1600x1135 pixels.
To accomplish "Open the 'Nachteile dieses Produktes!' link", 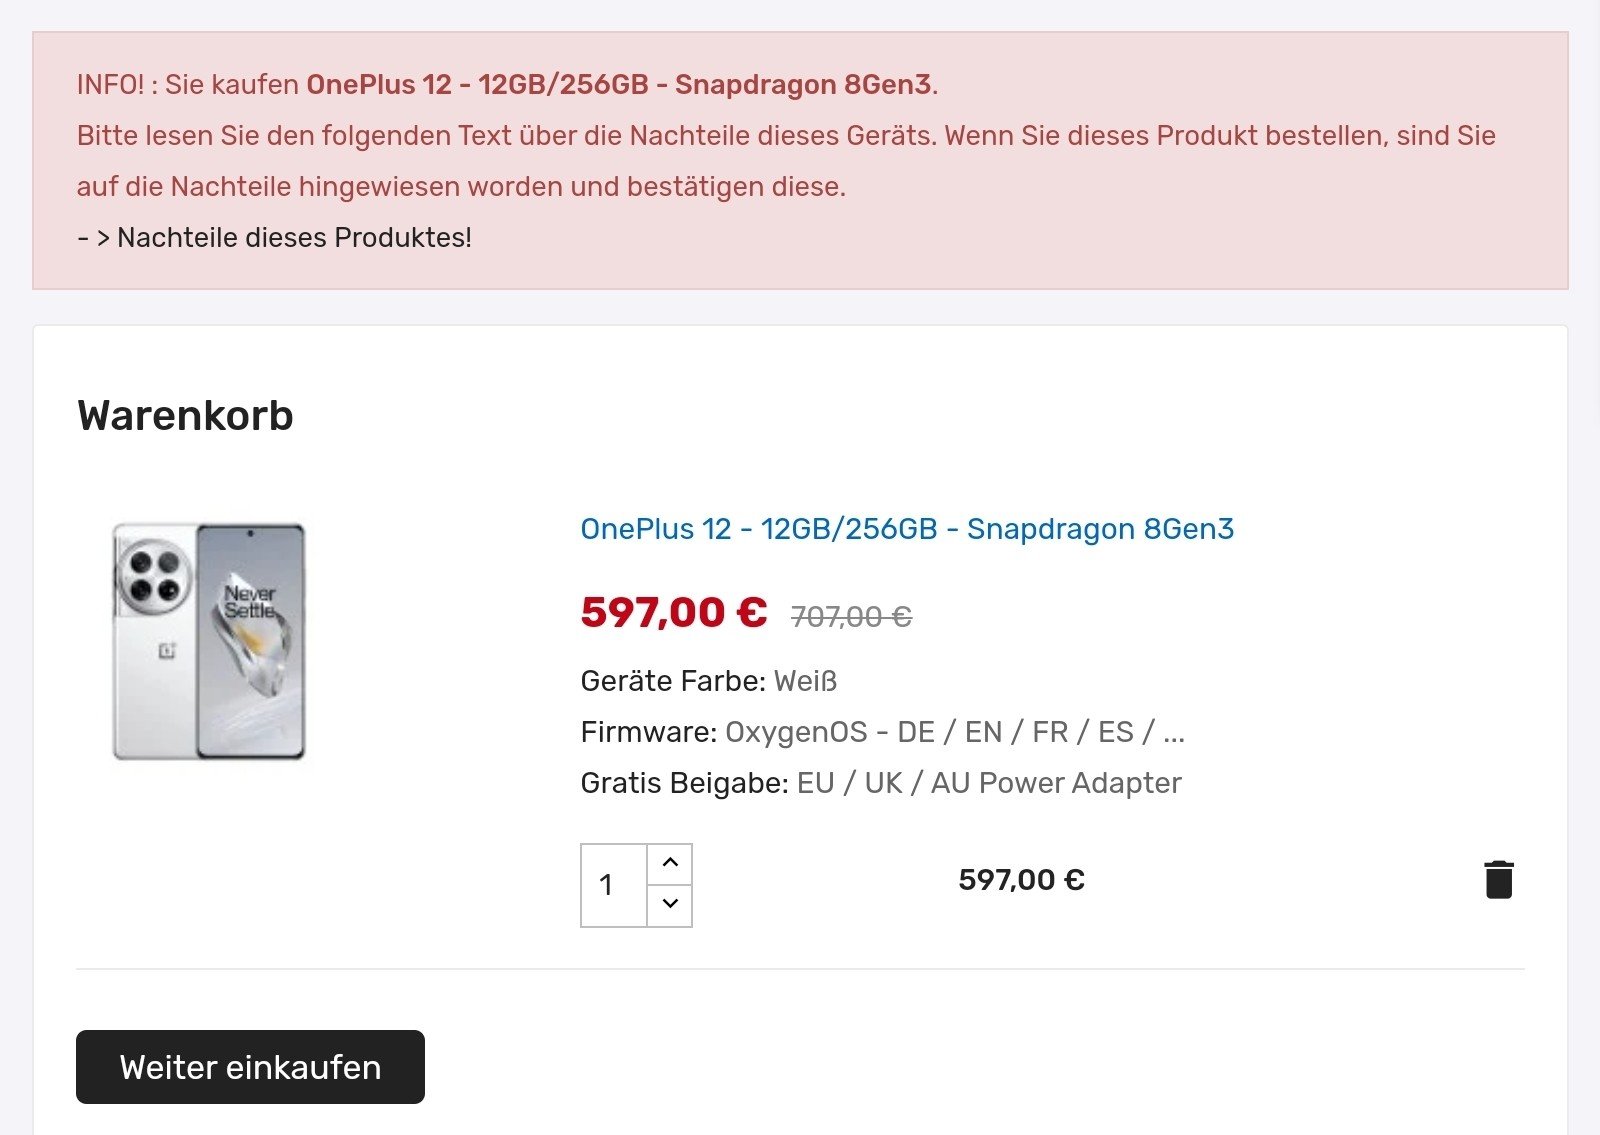I will (x=294, y=238).
